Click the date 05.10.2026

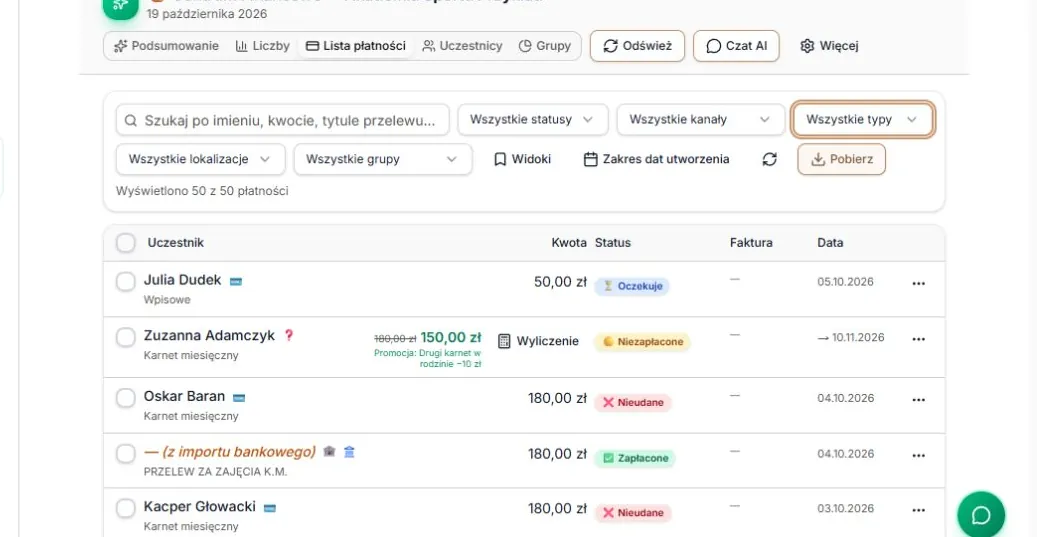tap(845, 282)
